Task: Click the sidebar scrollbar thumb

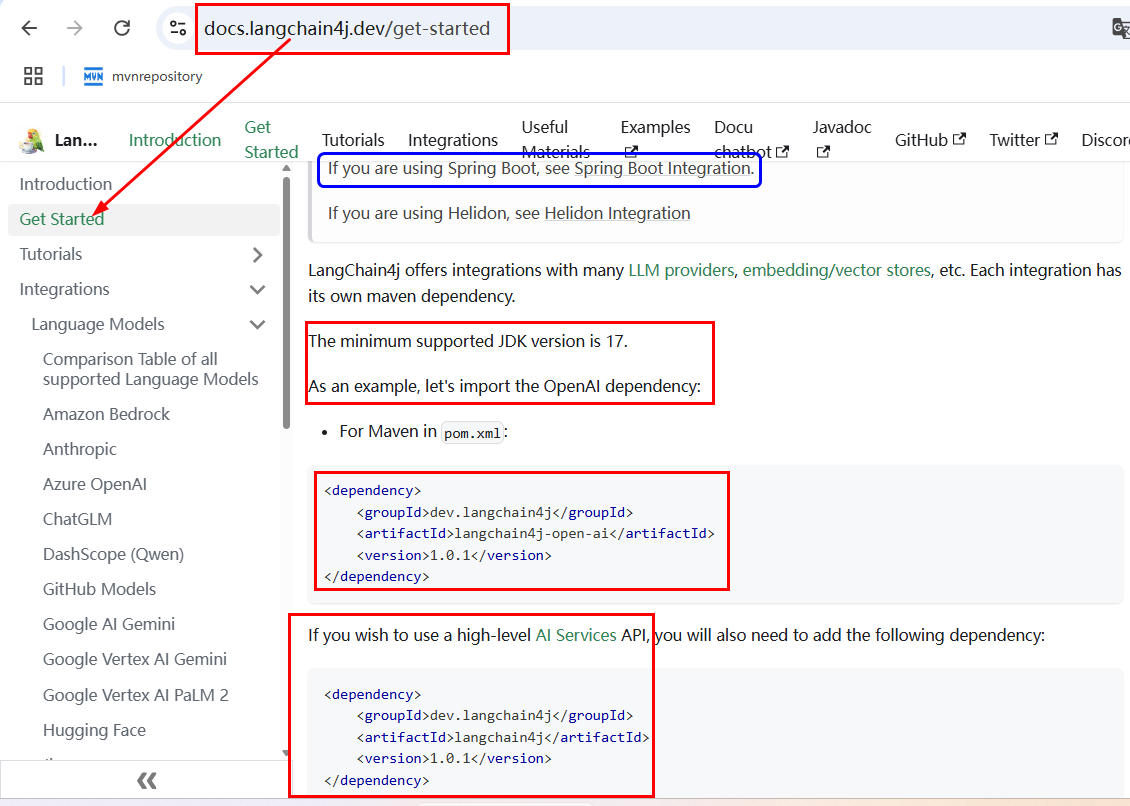Action: (x=286, y=304)
